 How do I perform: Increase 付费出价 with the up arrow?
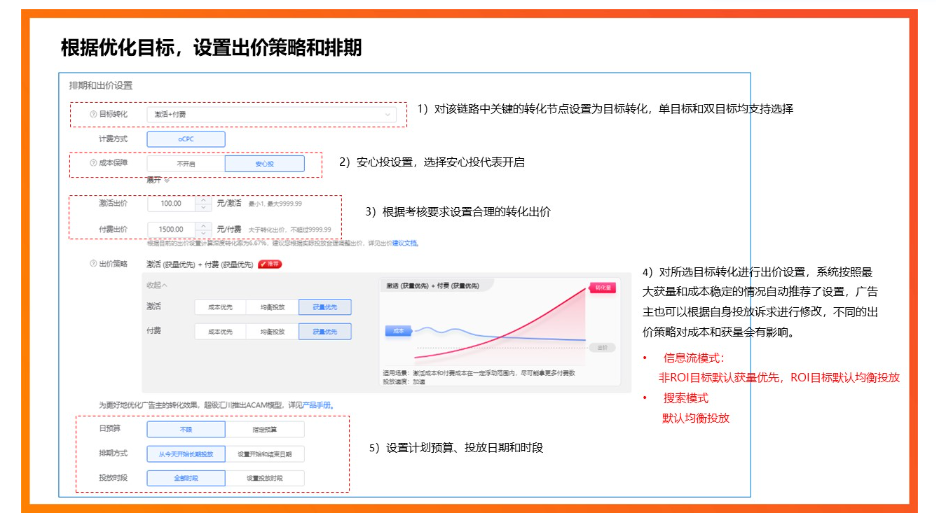click(204, 226)
